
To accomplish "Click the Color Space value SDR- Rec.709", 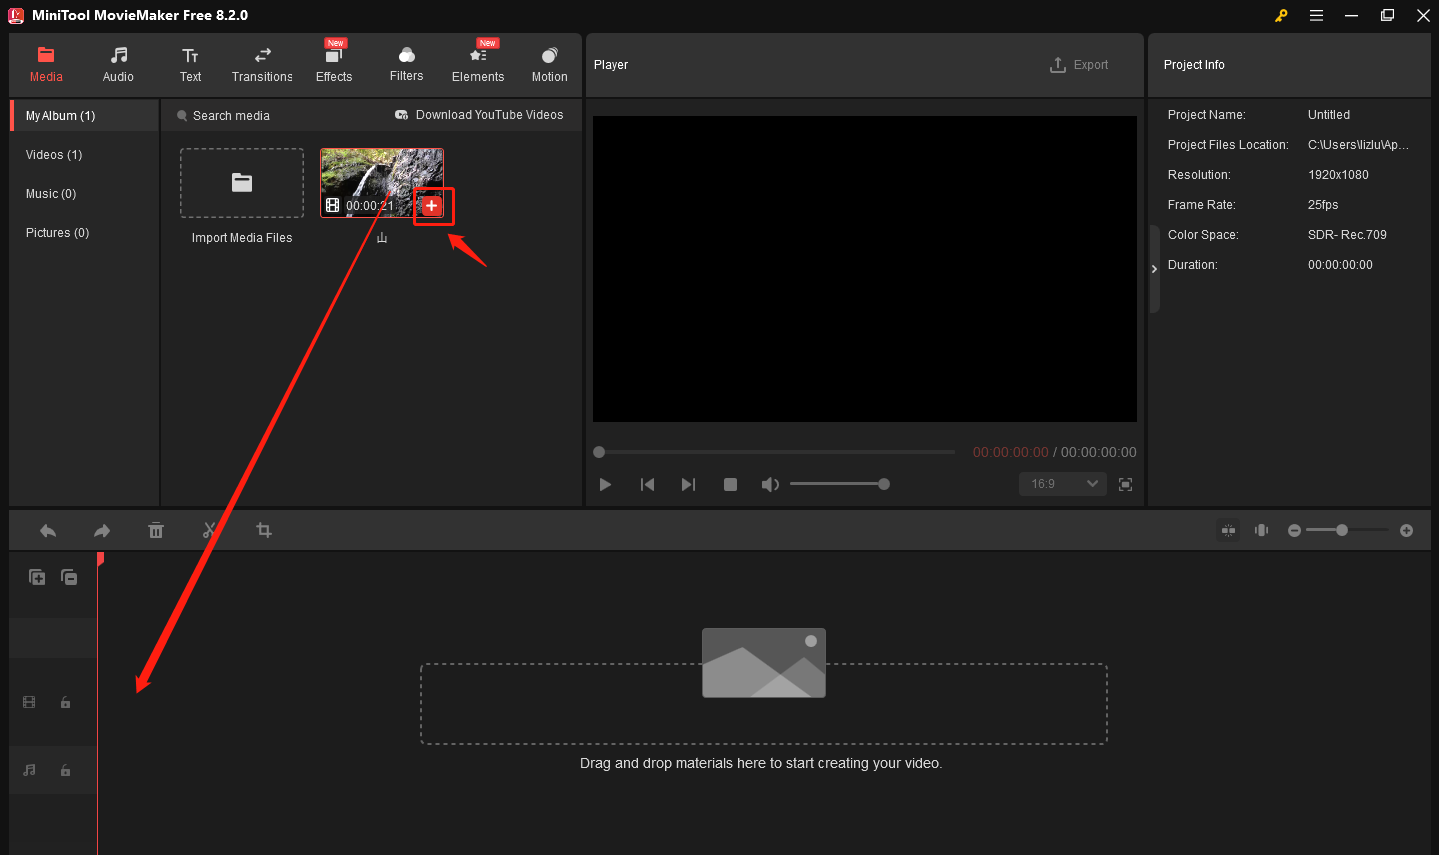I will click(x=1347, y=235).
